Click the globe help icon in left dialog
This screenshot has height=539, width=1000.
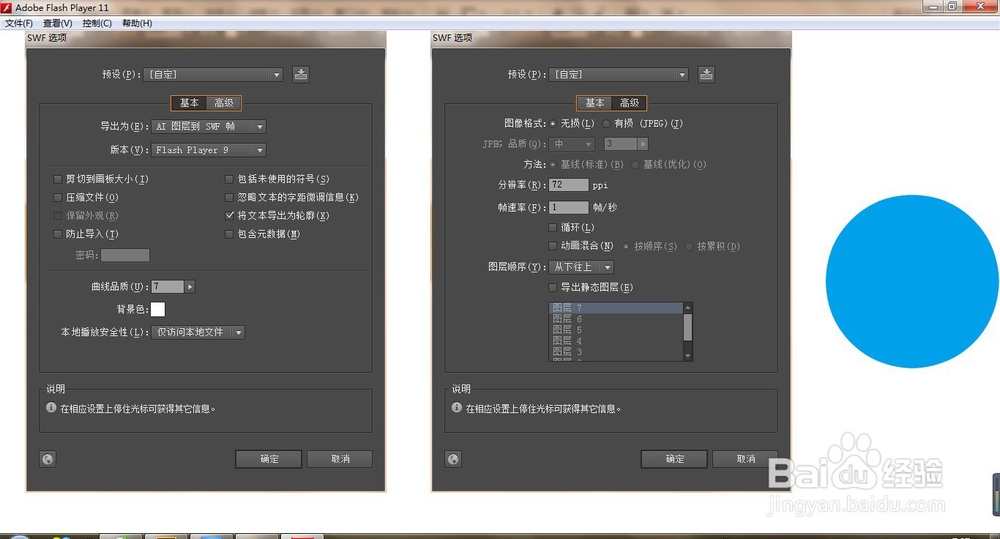click(48, 459)
